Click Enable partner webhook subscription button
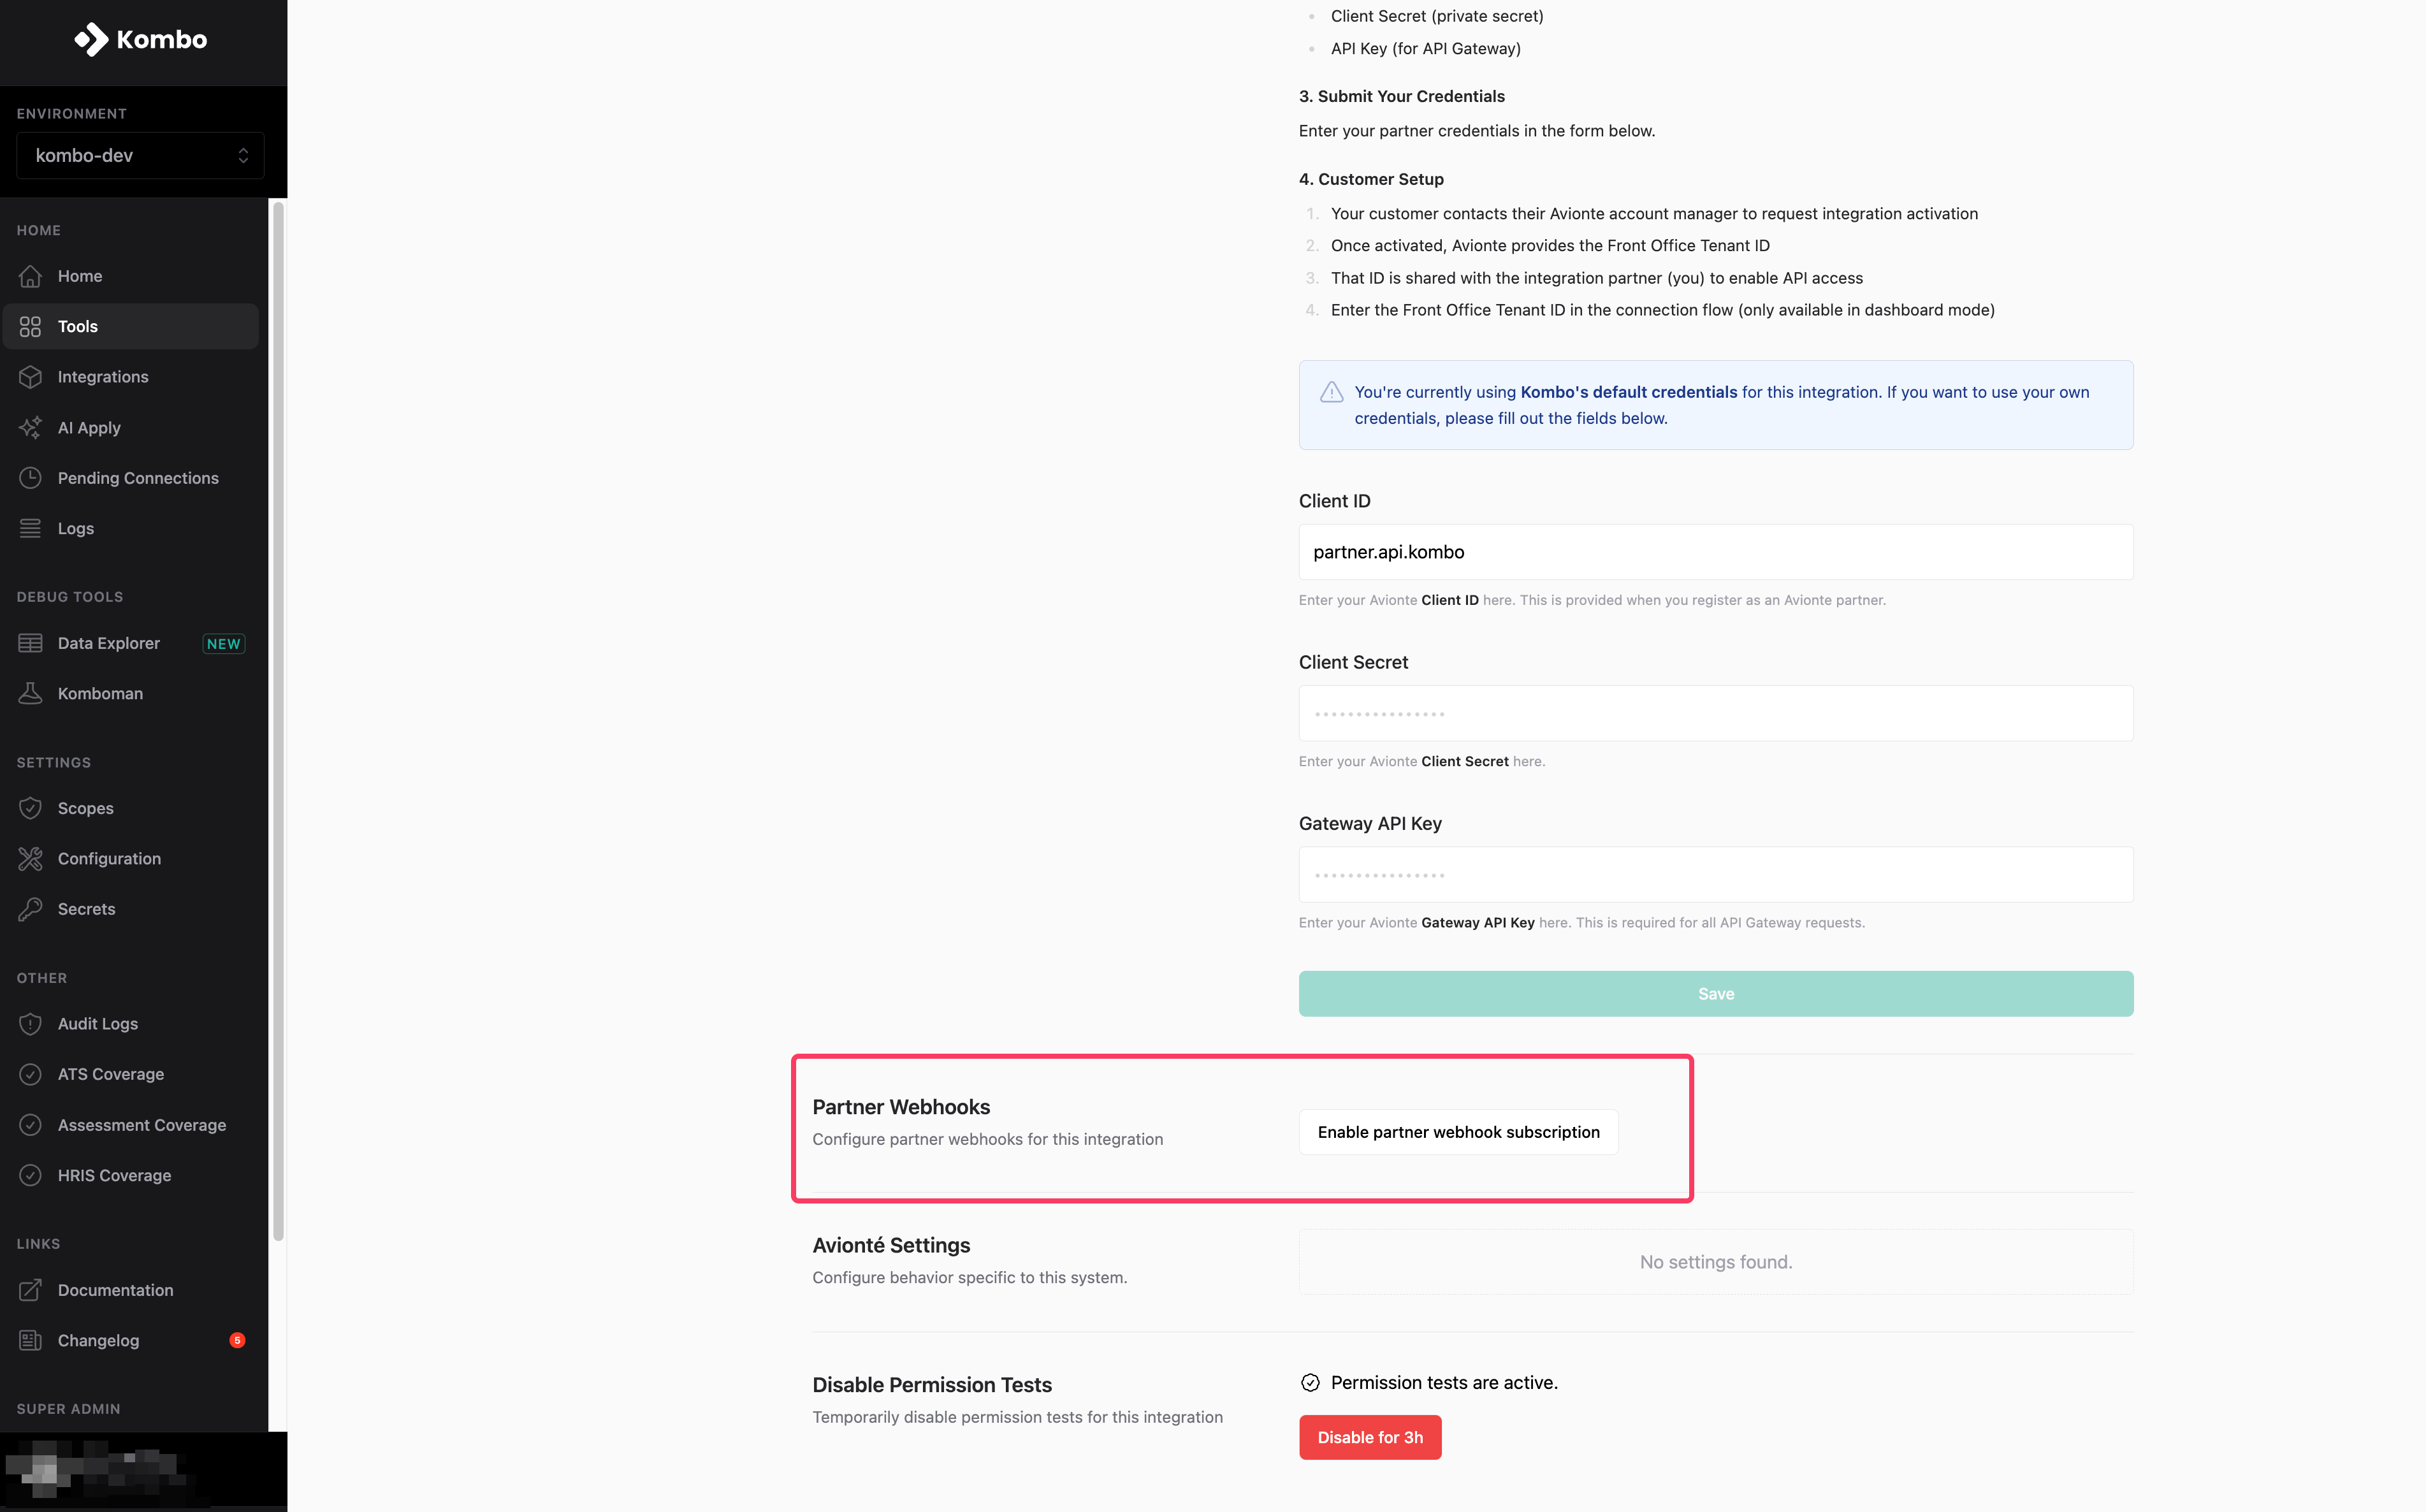This screenshot has width=2426, height=1512. (1458, 1132)
